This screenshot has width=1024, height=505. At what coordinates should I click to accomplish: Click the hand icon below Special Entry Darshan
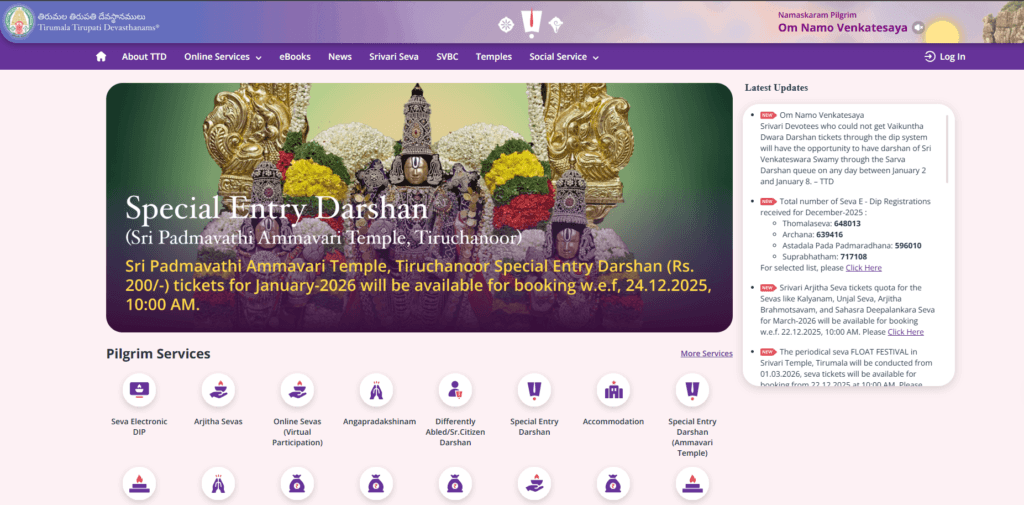tap(534, 484)
